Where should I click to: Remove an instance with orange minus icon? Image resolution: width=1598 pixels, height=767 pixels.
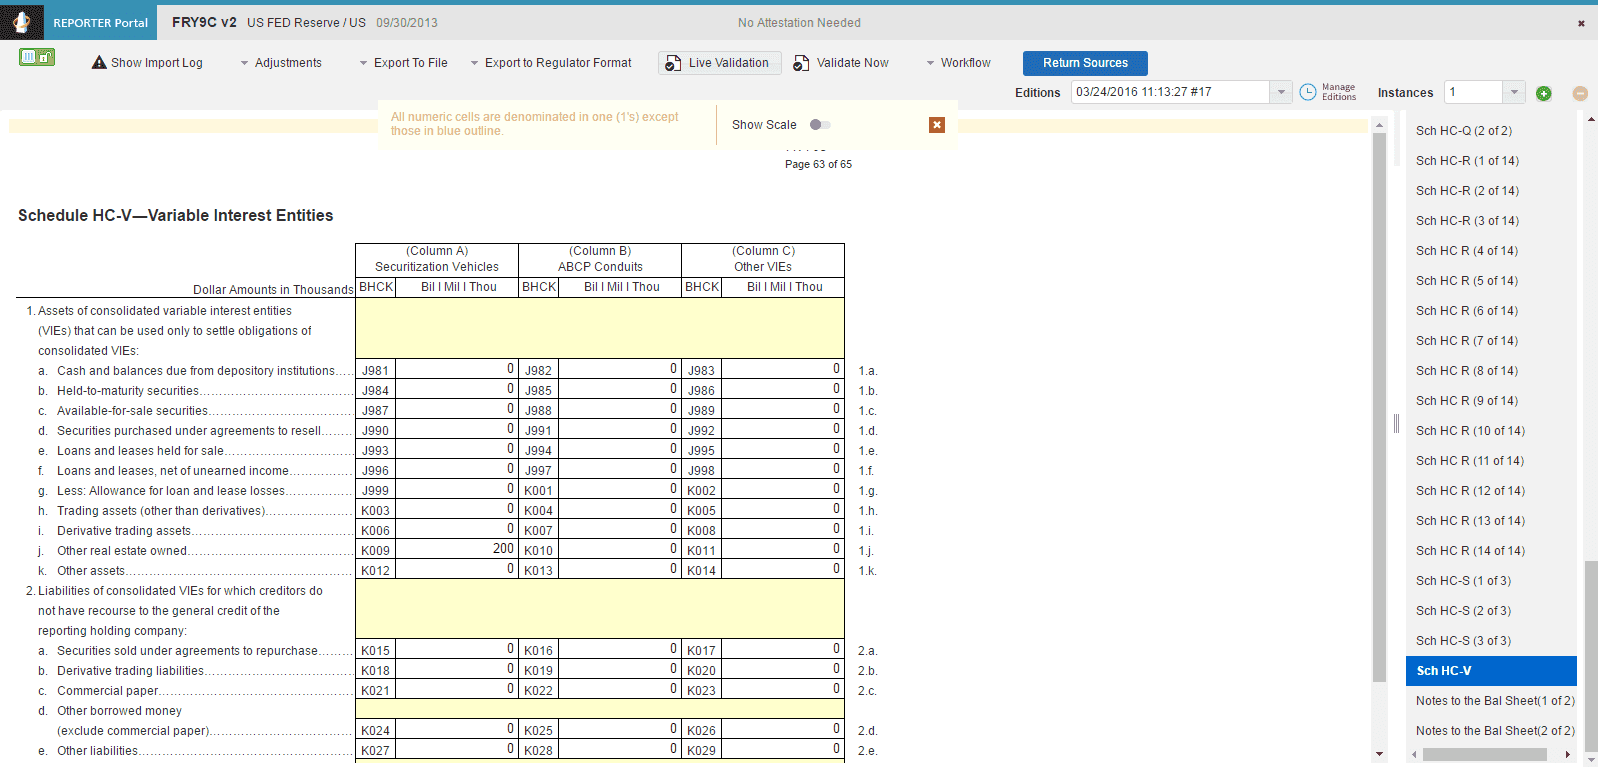tap(1580, 93)
